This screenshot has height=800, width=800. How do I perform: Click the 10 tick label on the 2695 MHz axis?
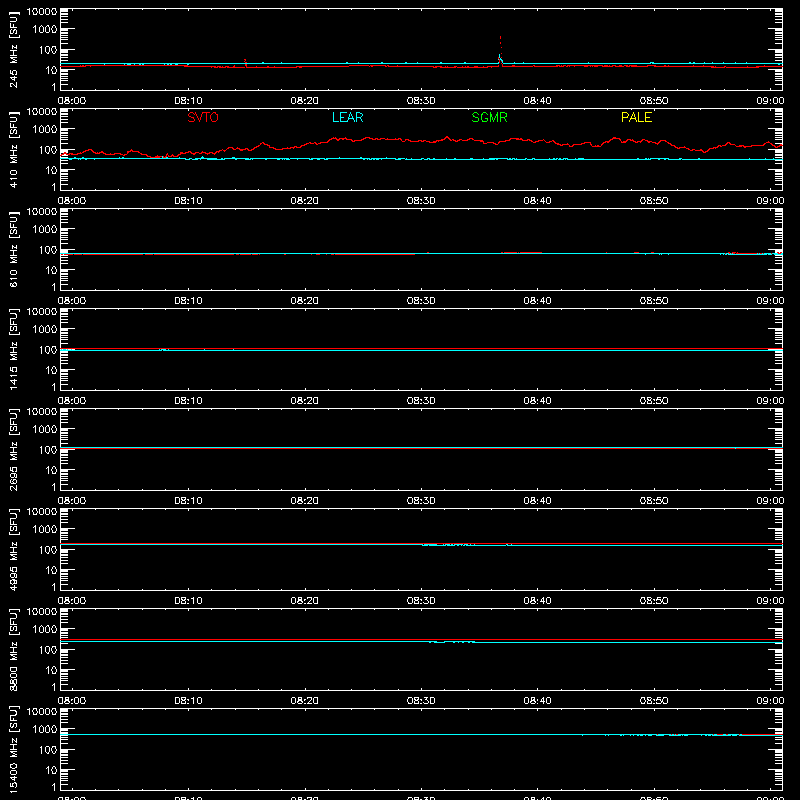pyautogui.click(x=51, y=470)
